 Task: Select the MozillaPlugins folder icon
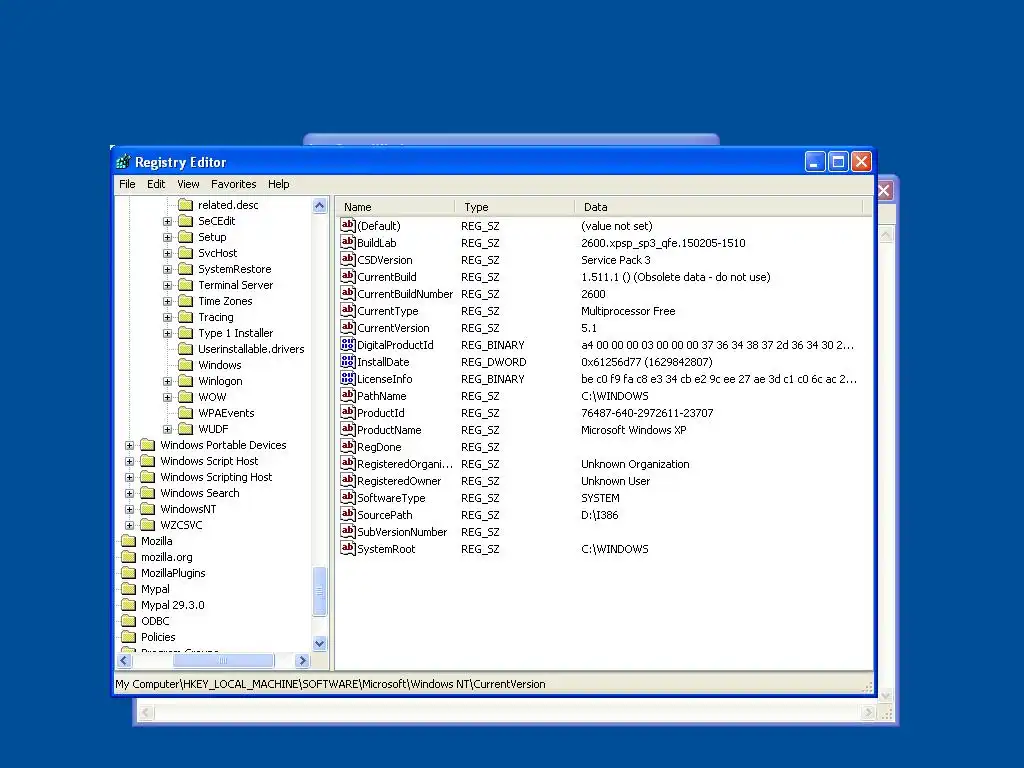[x=129, y=573]
